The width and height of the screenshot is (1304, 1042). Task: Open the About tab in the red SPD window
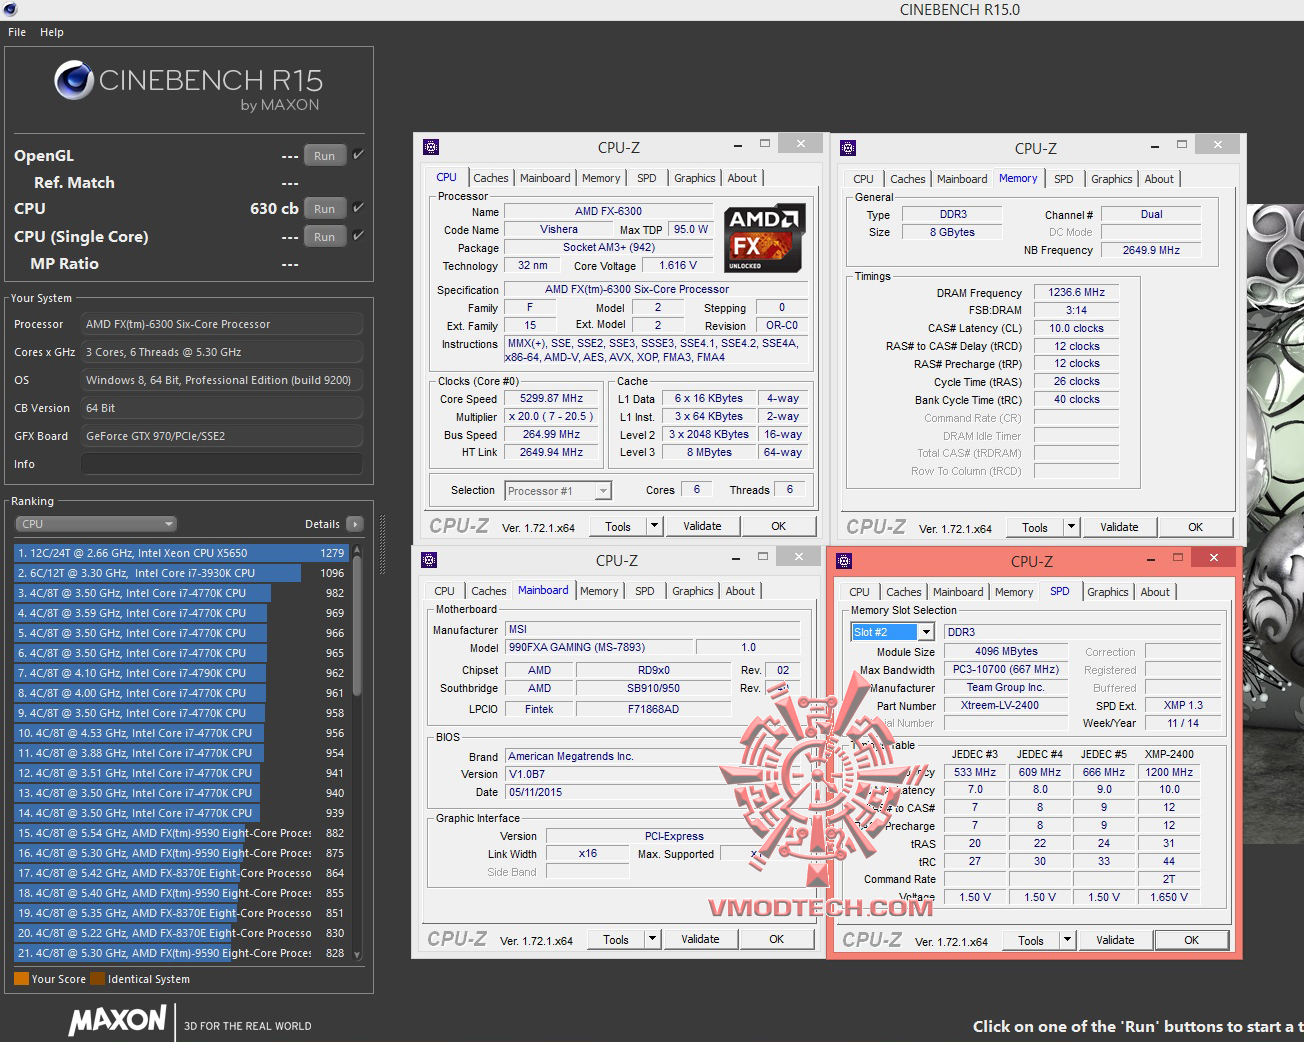coord(1155,592)
